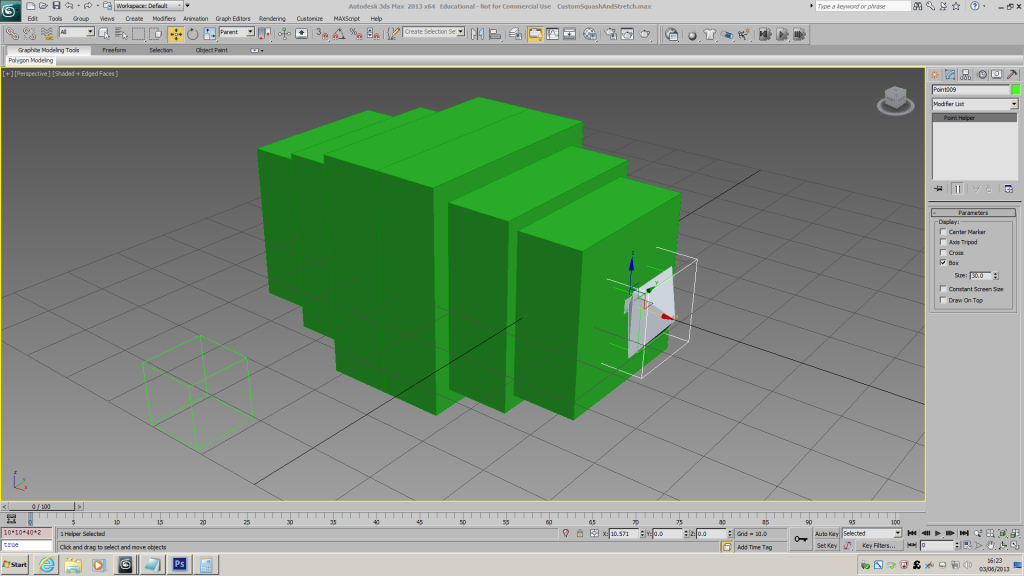Click the Auto Key button
1024x576 pixels.
(826, 534)
